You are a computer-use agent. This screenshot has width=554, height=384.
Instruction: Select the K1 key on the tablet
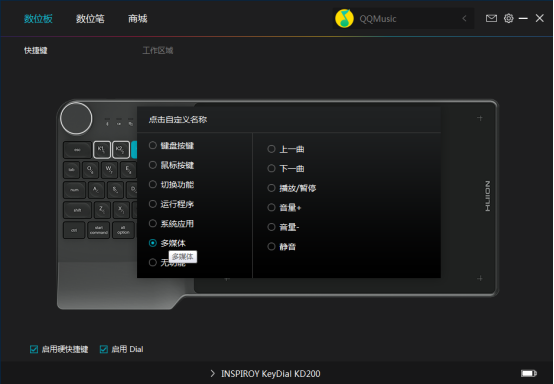click(102, 150)
